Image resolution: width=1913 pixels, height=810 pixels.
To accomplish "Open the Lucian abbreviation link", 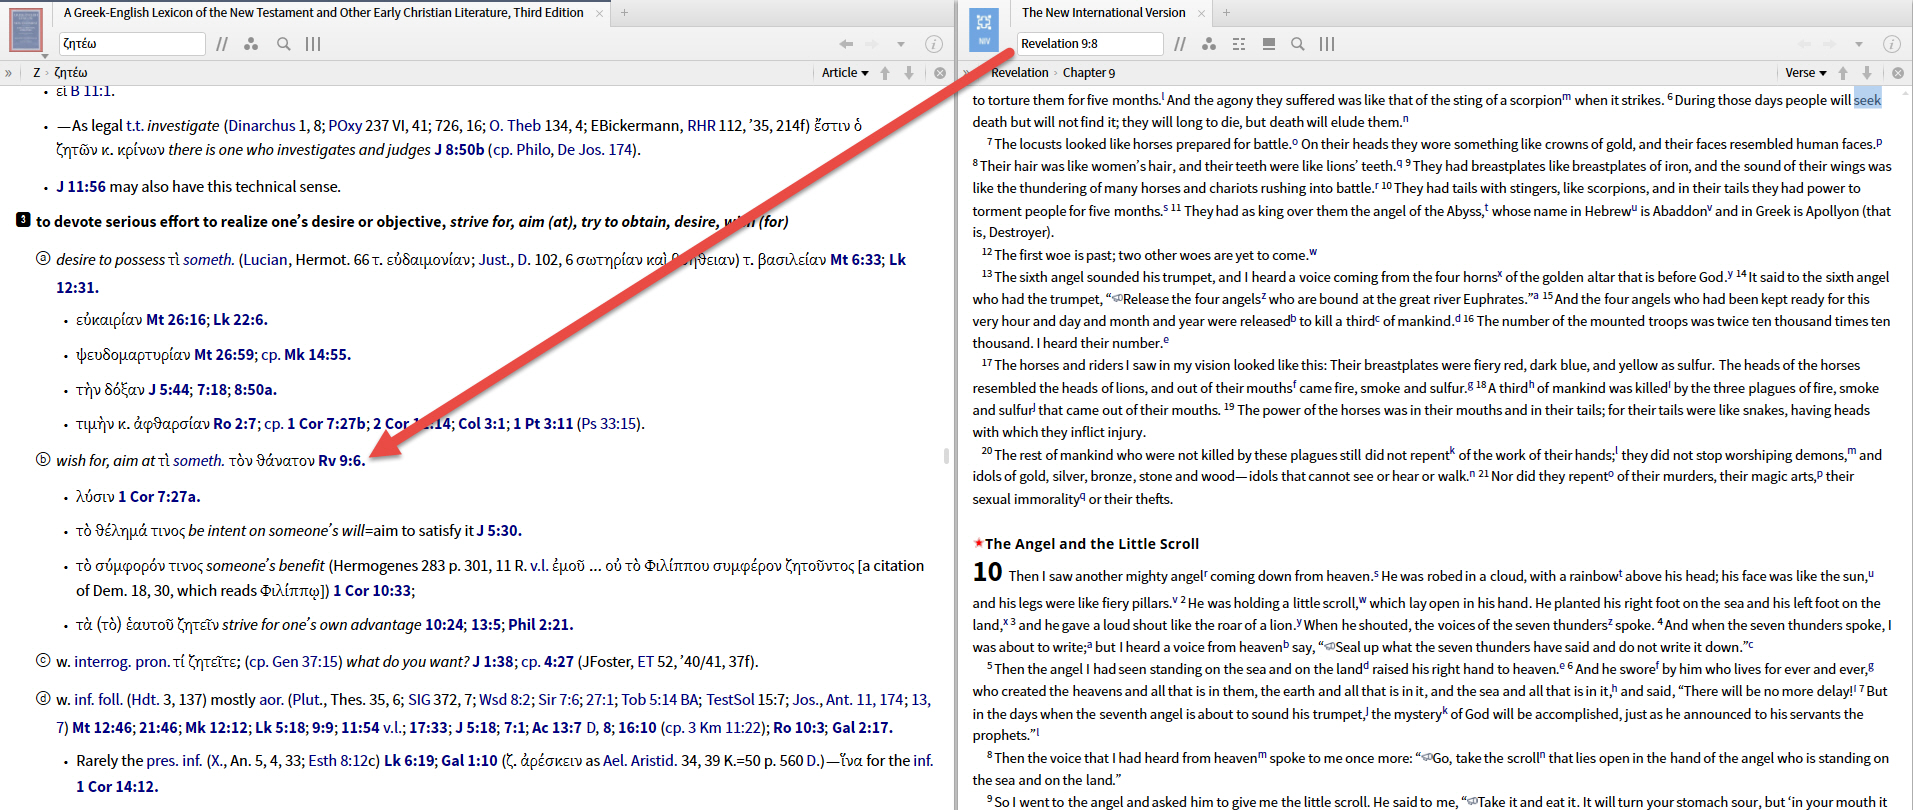I will point(265,260).
